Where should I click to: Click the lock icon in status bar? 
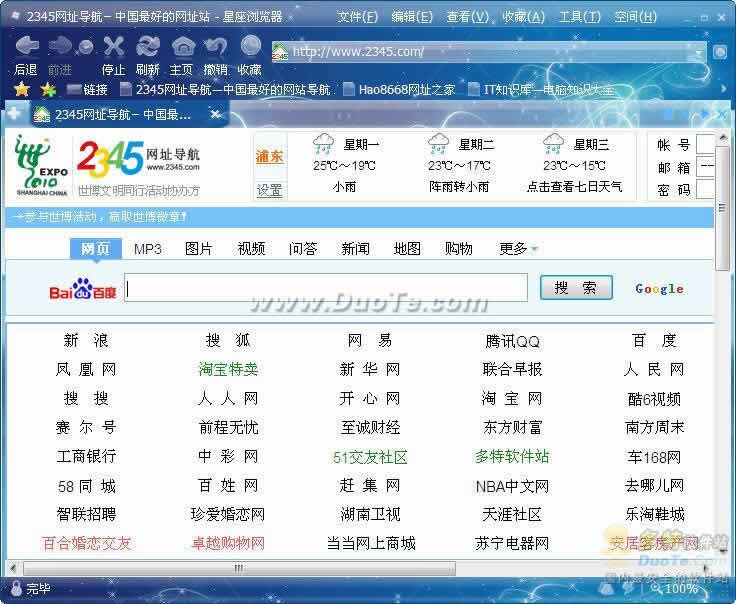16,588
